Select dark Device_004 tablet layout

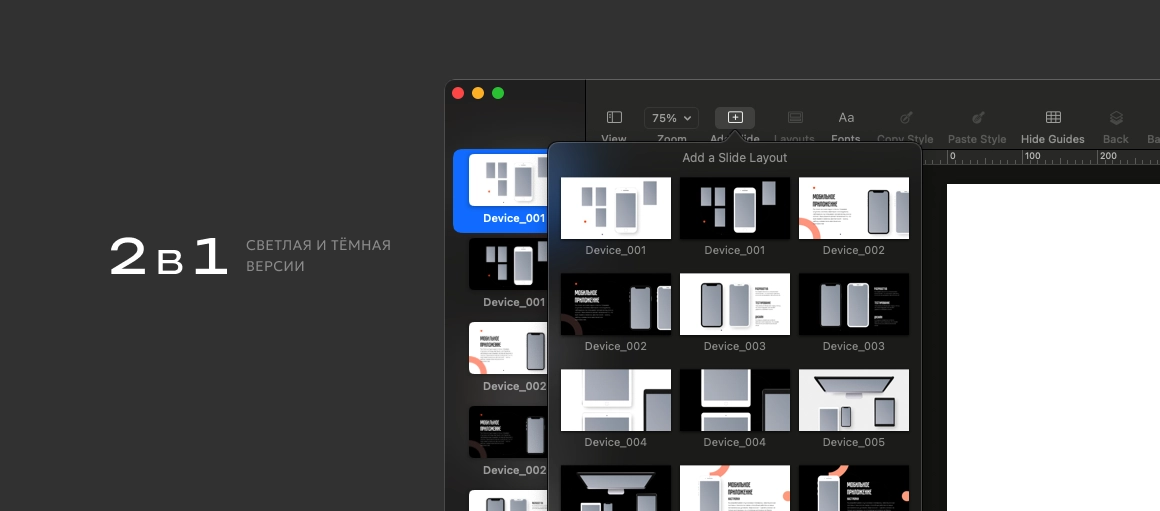[x=735, y=400]
